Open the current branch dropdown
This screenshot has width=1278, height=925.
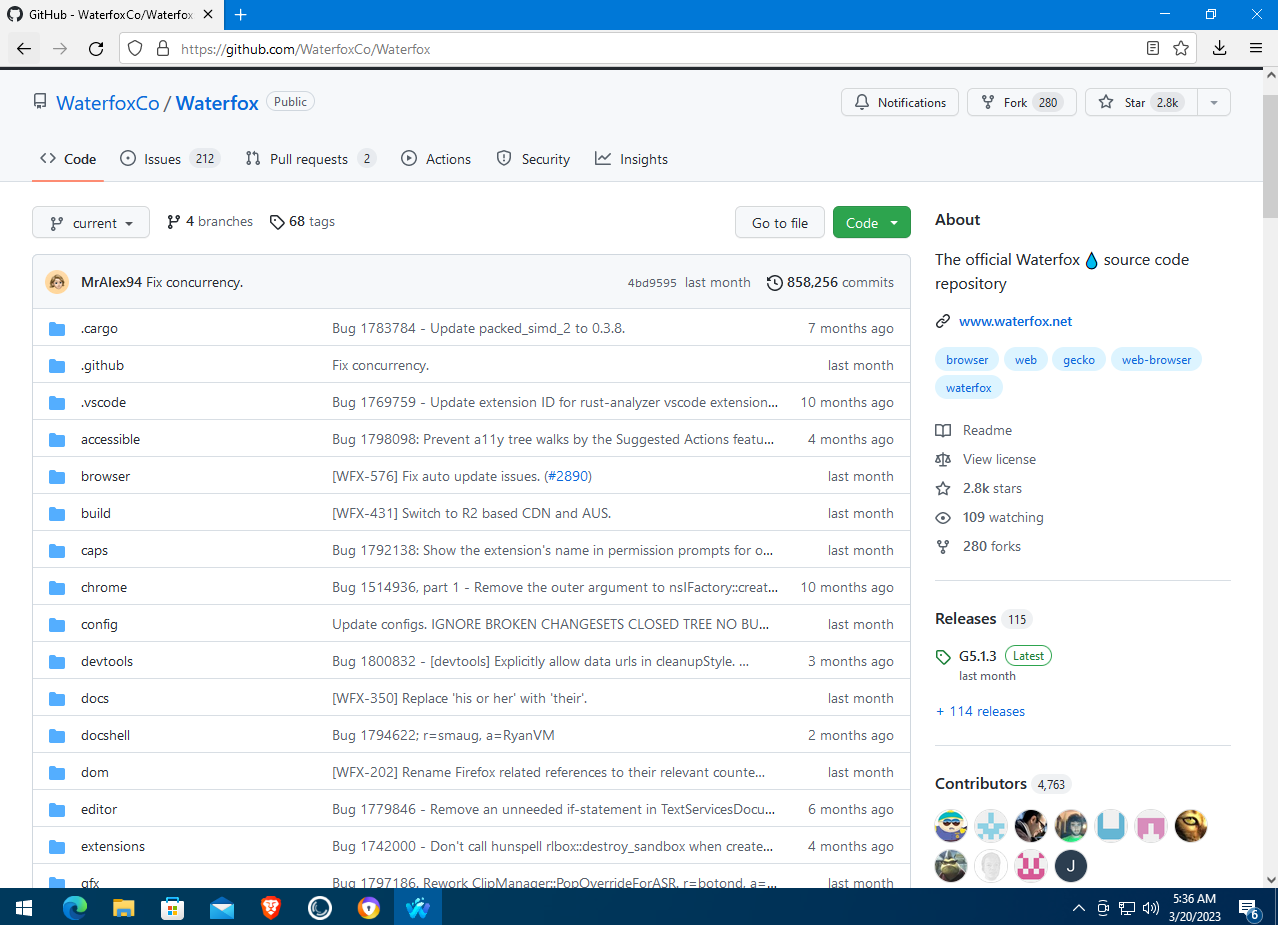click(x=91, y=223)
